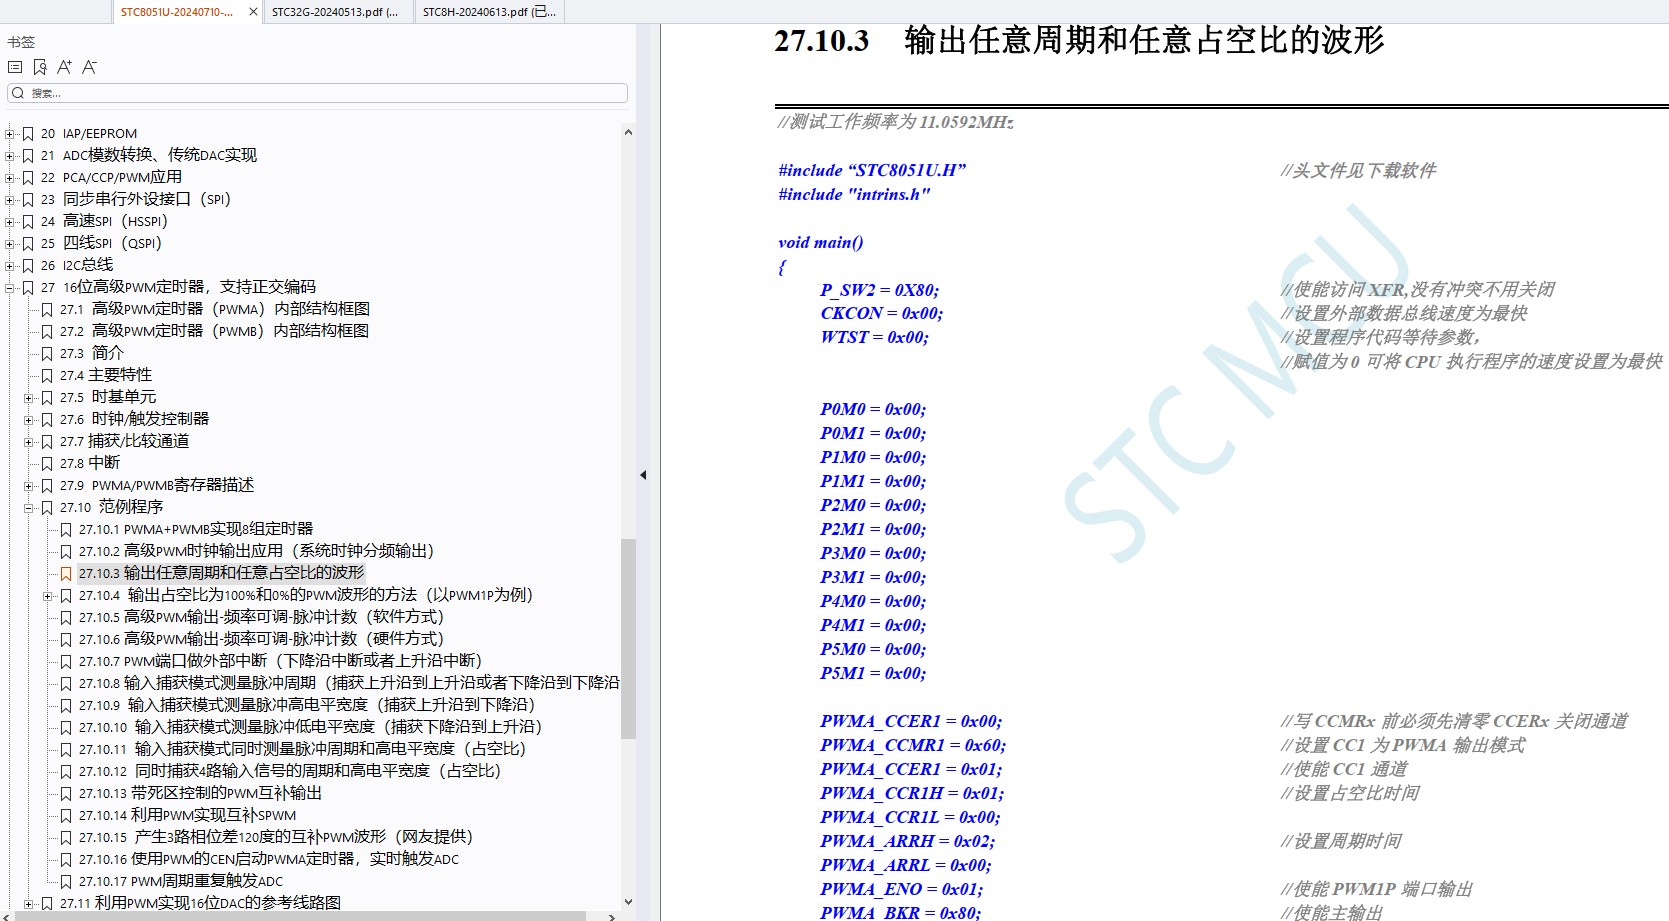Expand the 27.5 时基单元 node
This screenshot has height=921, width=1669.
click(29, 398)
